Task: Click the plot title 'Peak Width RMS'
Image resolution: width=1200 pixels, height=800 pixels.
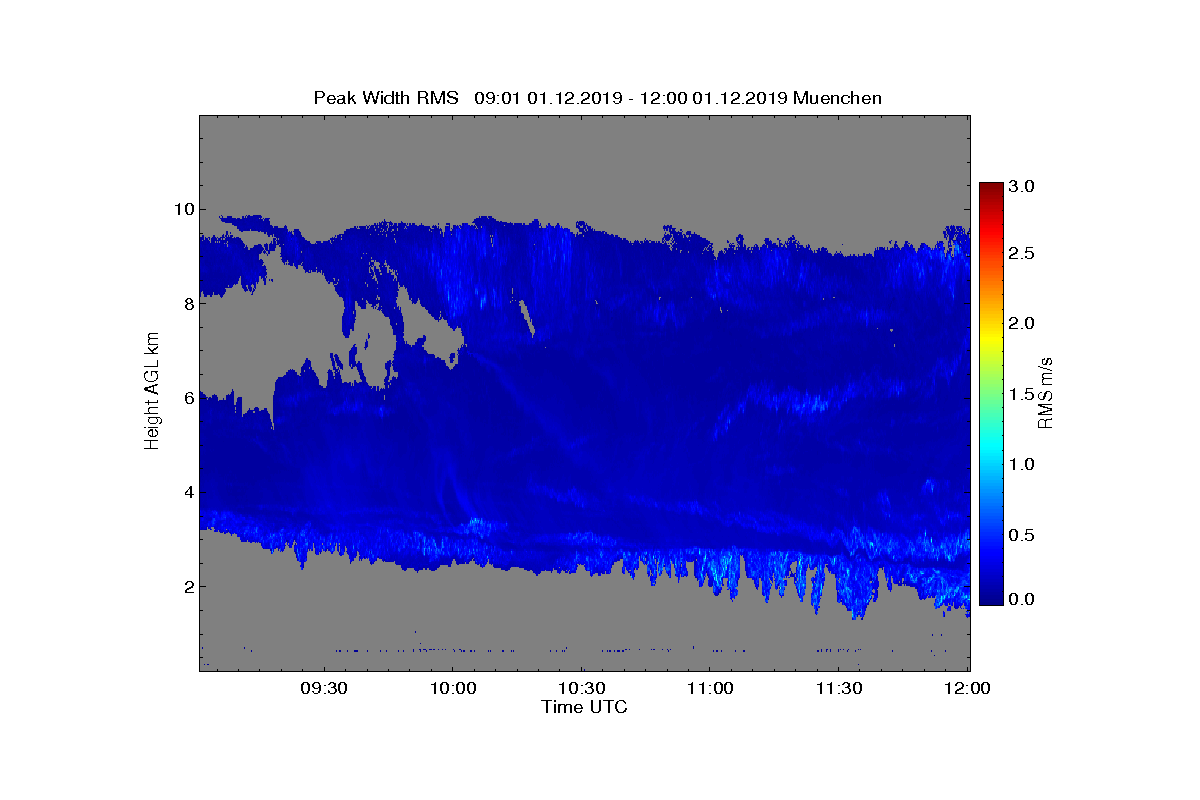Action: click(x=386, y=98)
